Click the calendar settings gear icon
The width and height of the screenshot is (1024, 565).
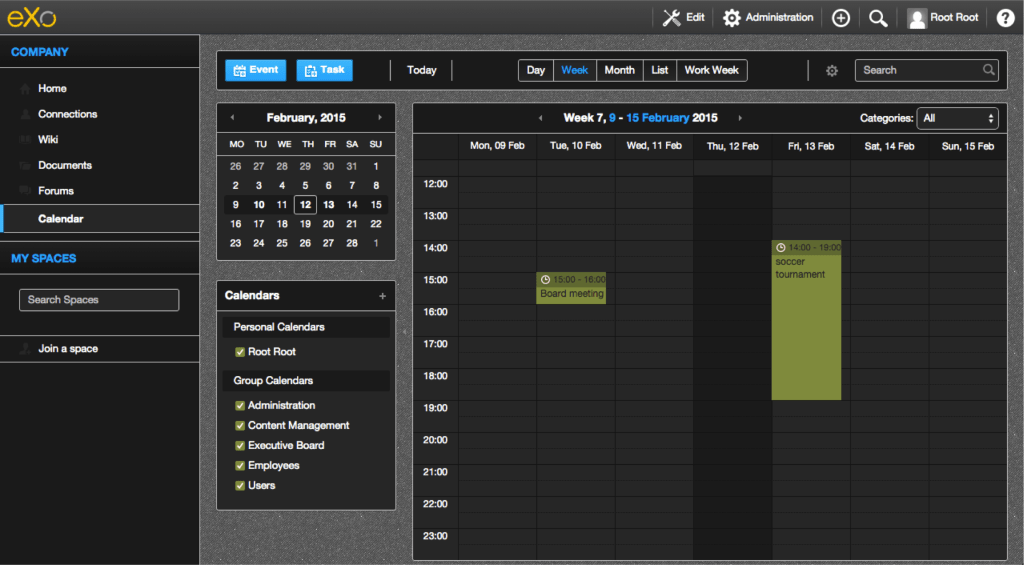[831, 70]
